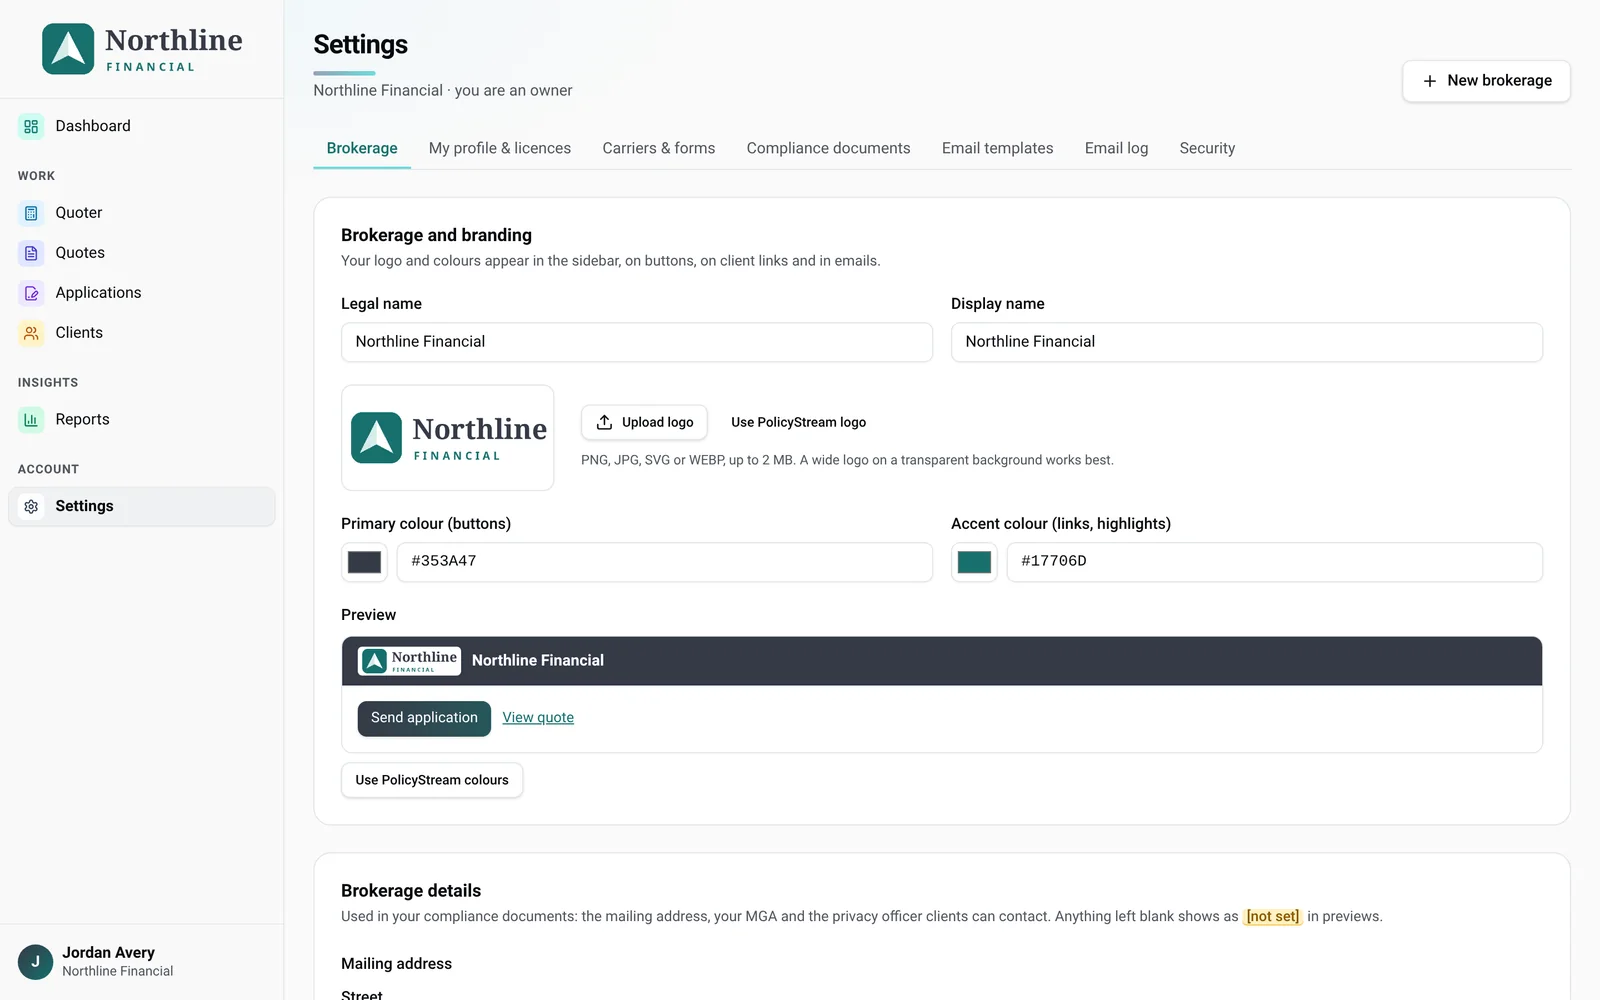1600x1000 pixels.
Task: Open the Clients section
Action: (x=142, y=333)
